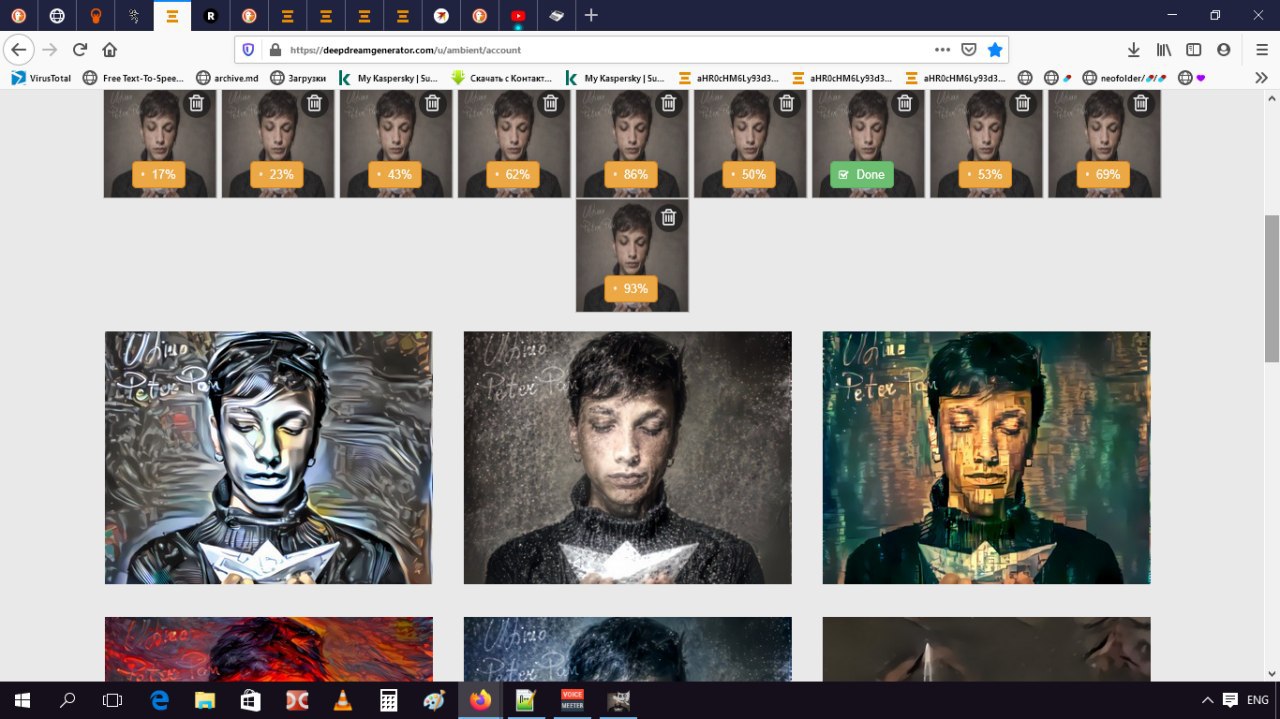The width and height of the screenshot is (1280, 719).
Task: Click the 93% progress badge
Action: coord(631,288)
